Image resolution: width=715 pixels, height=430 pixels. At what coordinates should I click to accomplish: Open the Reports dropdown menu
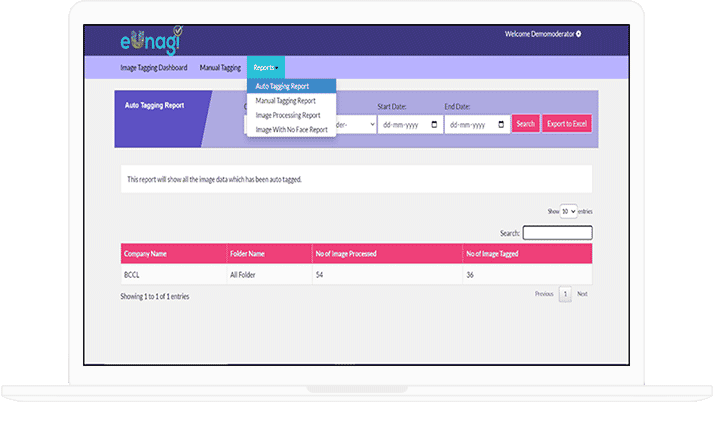[x=267, y=68]
